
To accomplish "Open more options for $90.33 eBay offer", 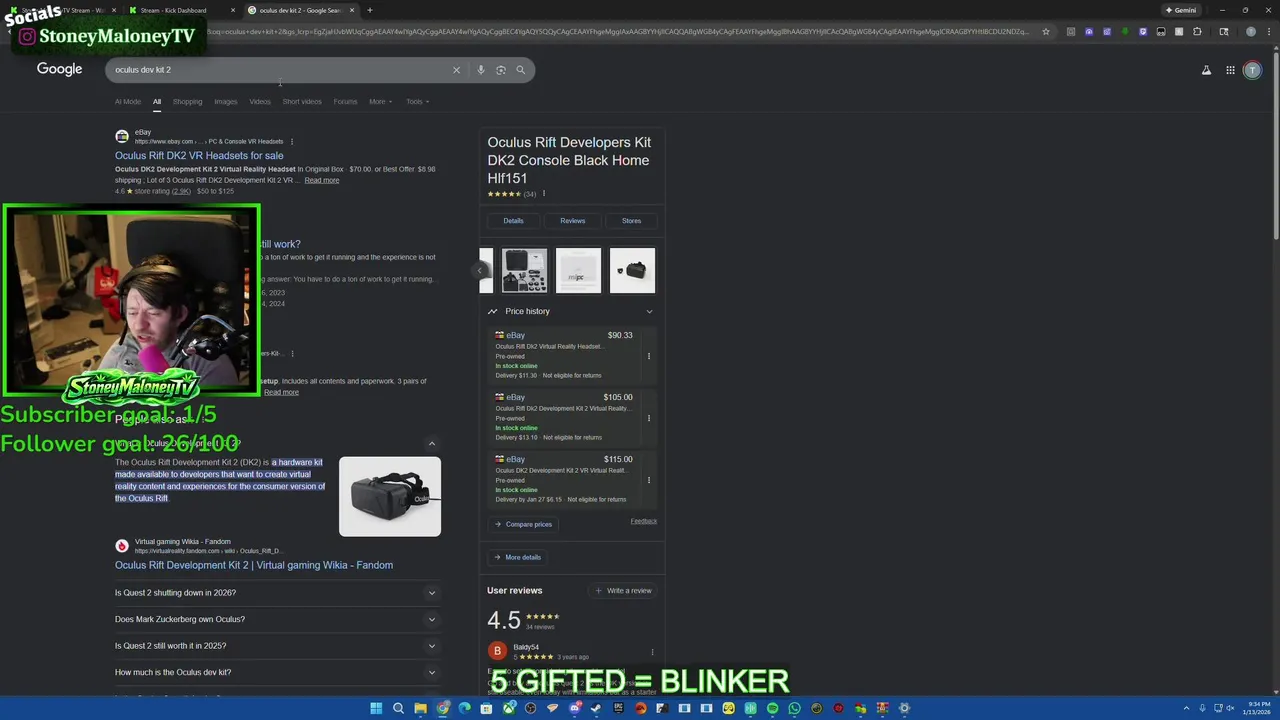I will (648, 356).
